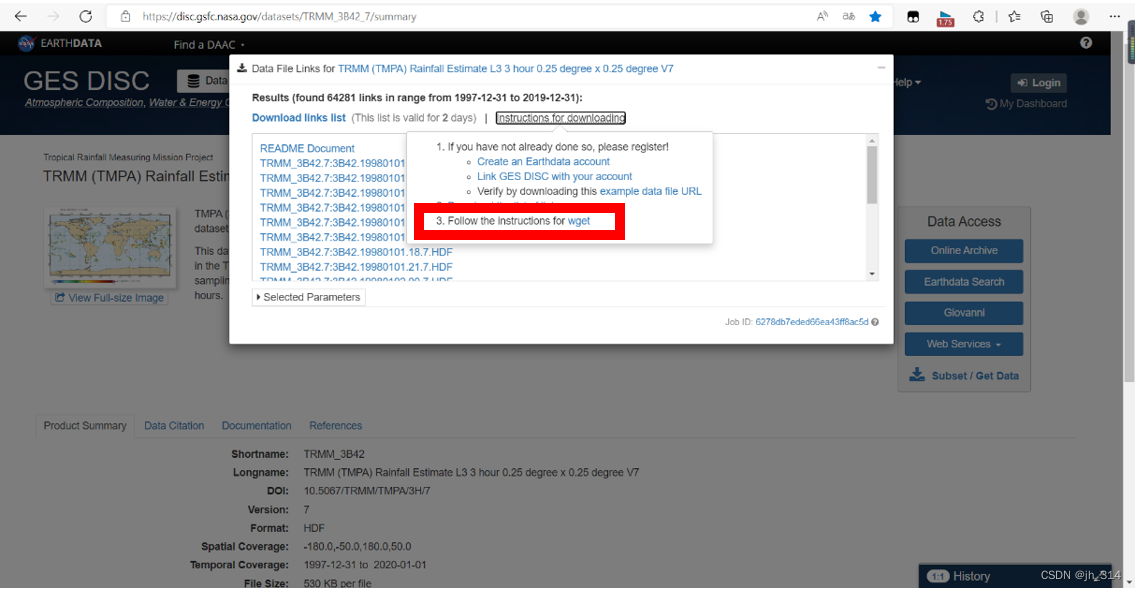The width and height of the screenshot is (1137, 592).
Task: Click View Full-size Image link
Action: pyautogui.click(x=109, y=297)
